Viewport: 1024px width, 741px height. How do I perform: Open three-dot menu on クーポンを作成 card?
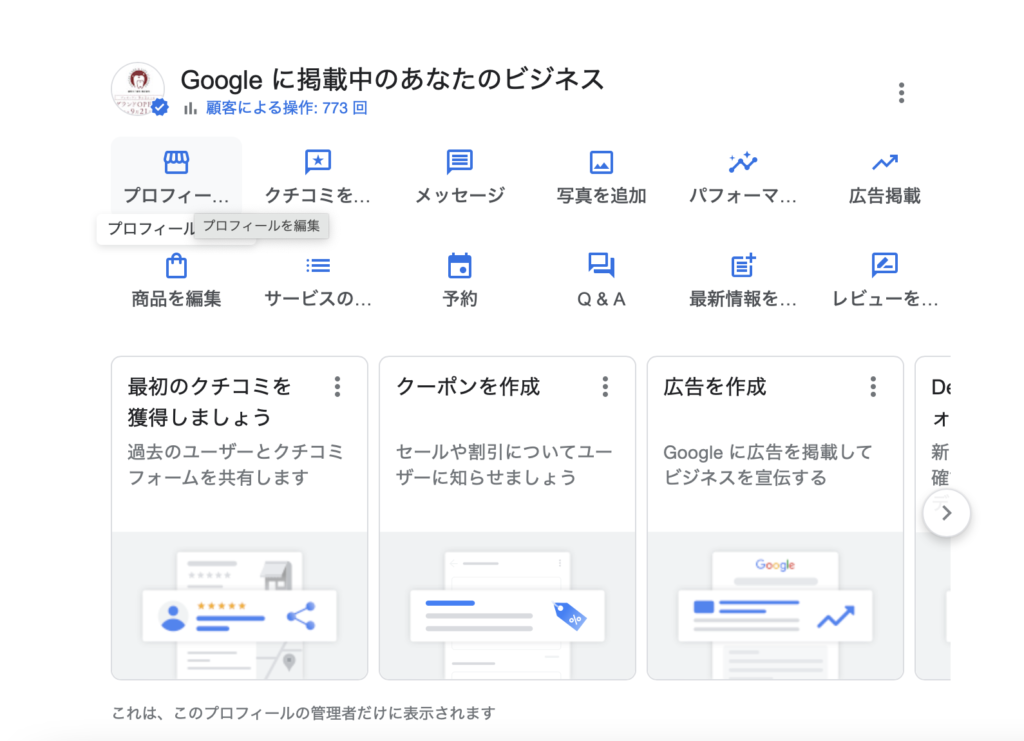[x=605, y=387]
